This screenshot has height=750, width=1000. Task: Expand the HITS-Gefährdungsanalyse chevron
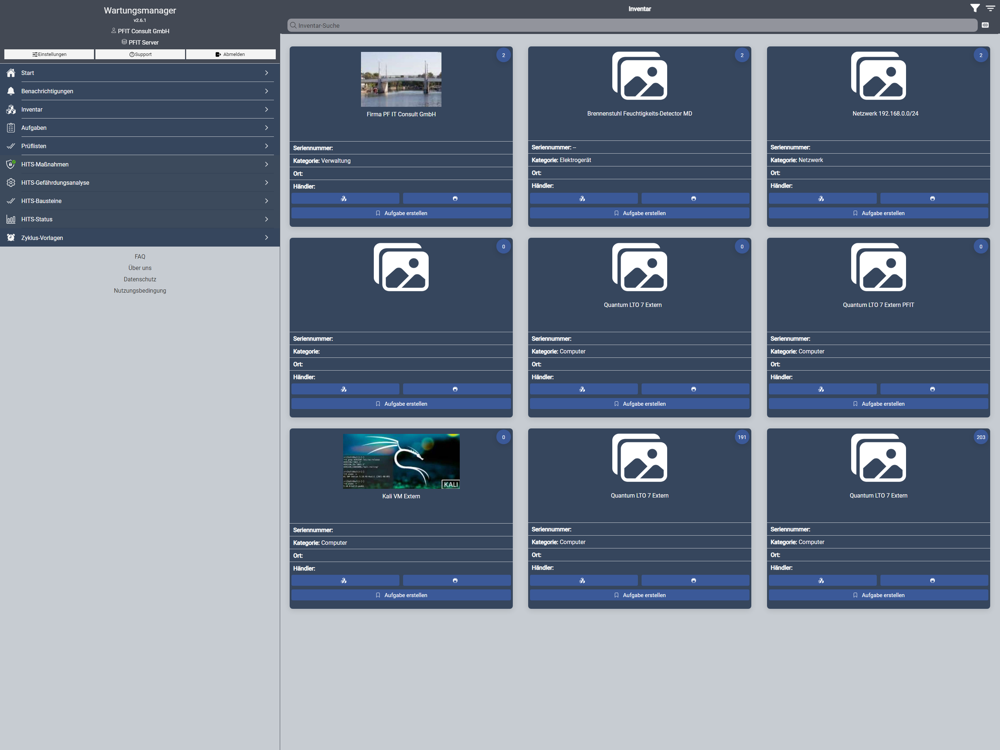(x=266, y=182)
